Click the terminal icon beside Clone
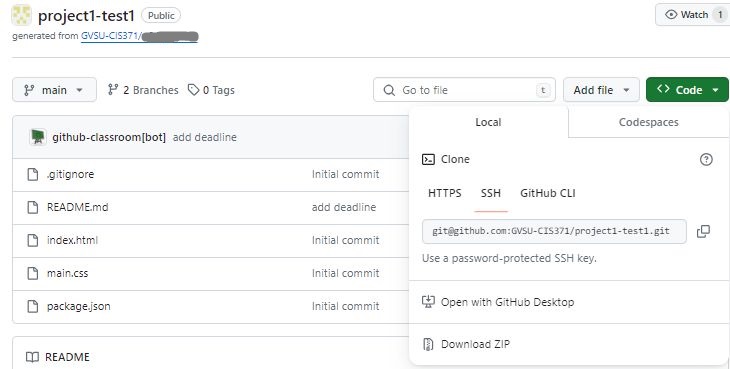730x369 pixels. tap(428, 160)
